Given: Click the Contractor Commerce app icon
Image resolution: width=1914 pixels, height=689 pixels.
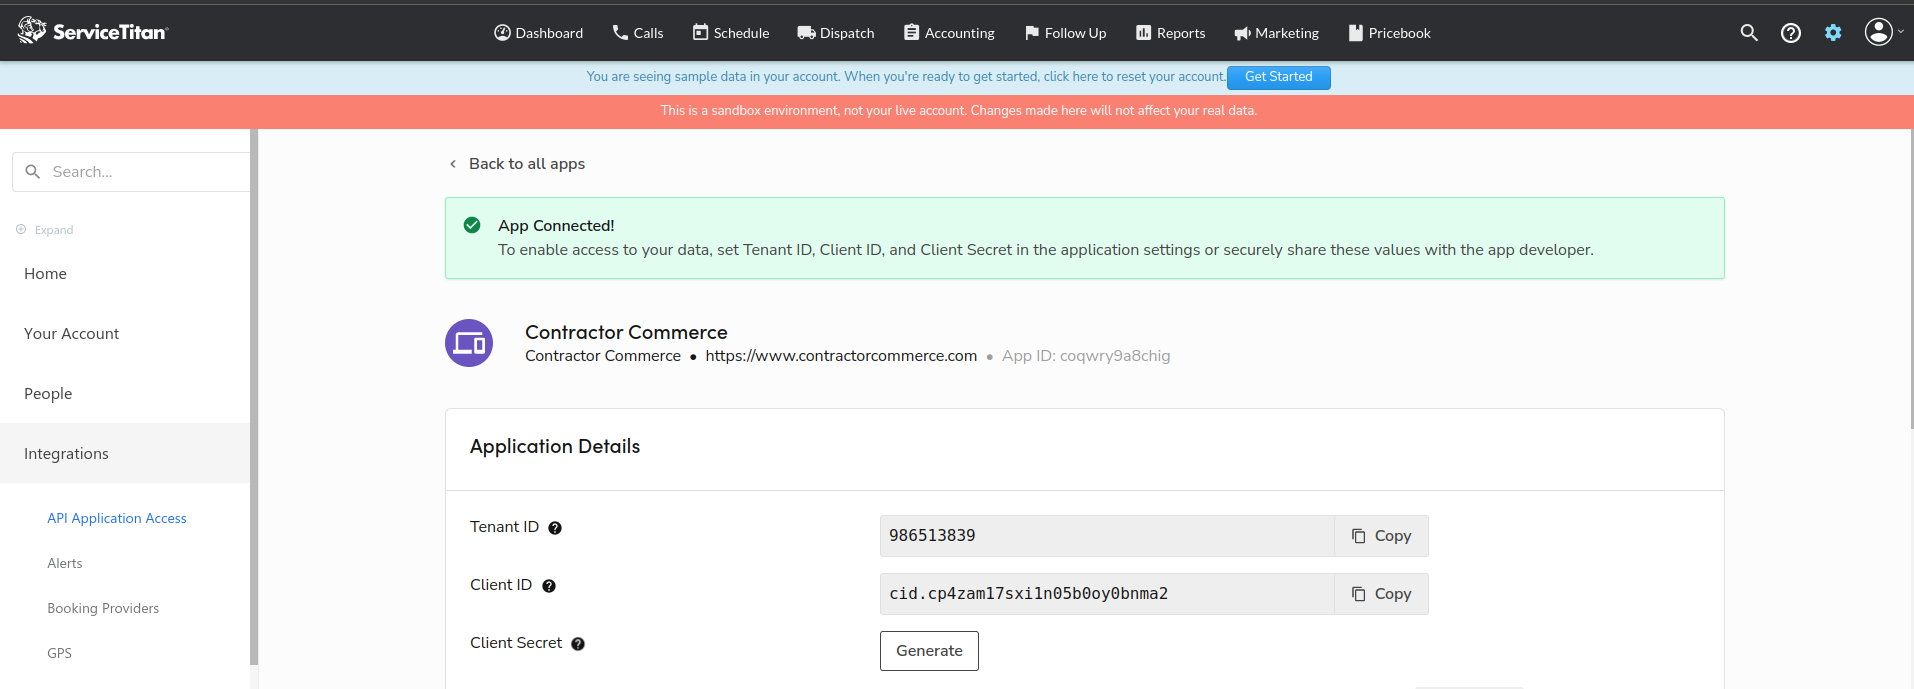Looking at the screenshot, I should pos(469,343).
